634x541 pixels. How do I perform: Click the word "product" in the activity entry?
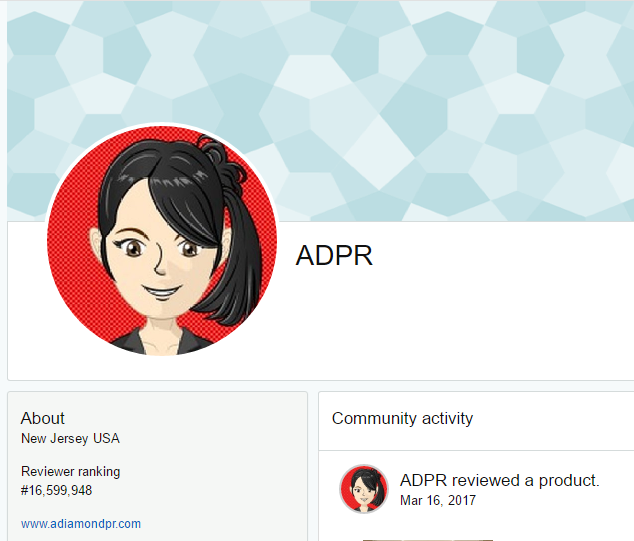pyautogui.click(x=567, y=481)
